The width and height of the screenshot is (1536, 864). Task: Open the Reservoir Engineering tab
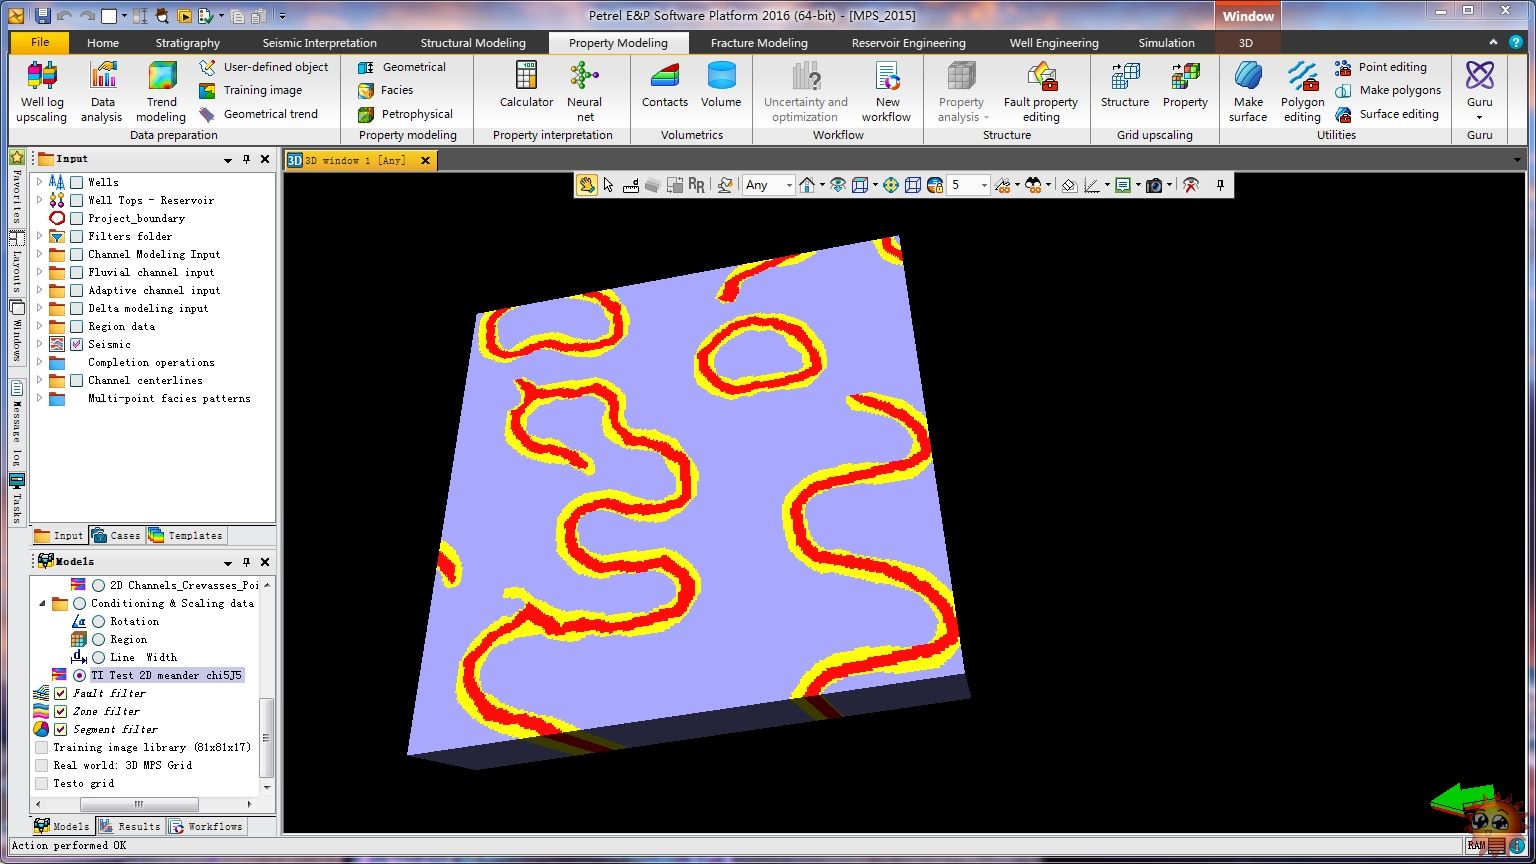click(908, 43)
